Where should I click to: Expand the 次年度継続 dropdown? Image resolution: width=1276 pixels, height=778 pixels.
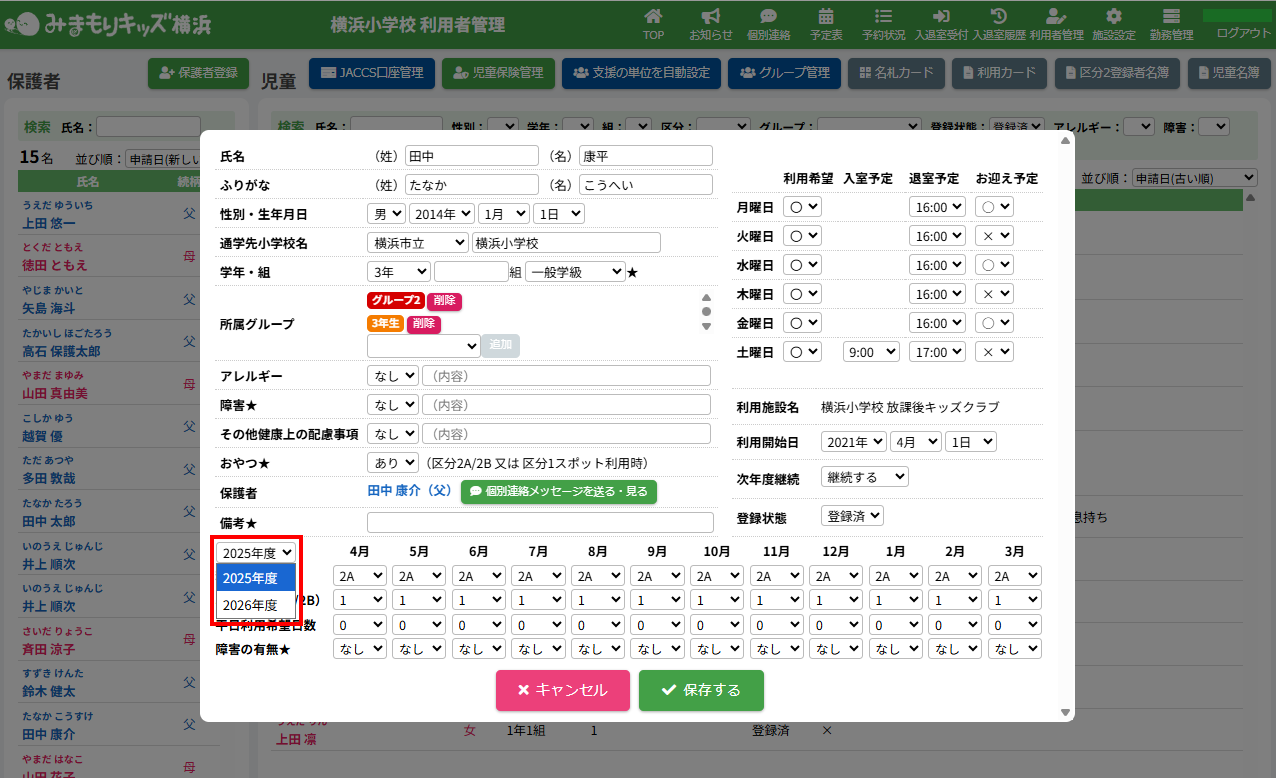pos(864,477)
